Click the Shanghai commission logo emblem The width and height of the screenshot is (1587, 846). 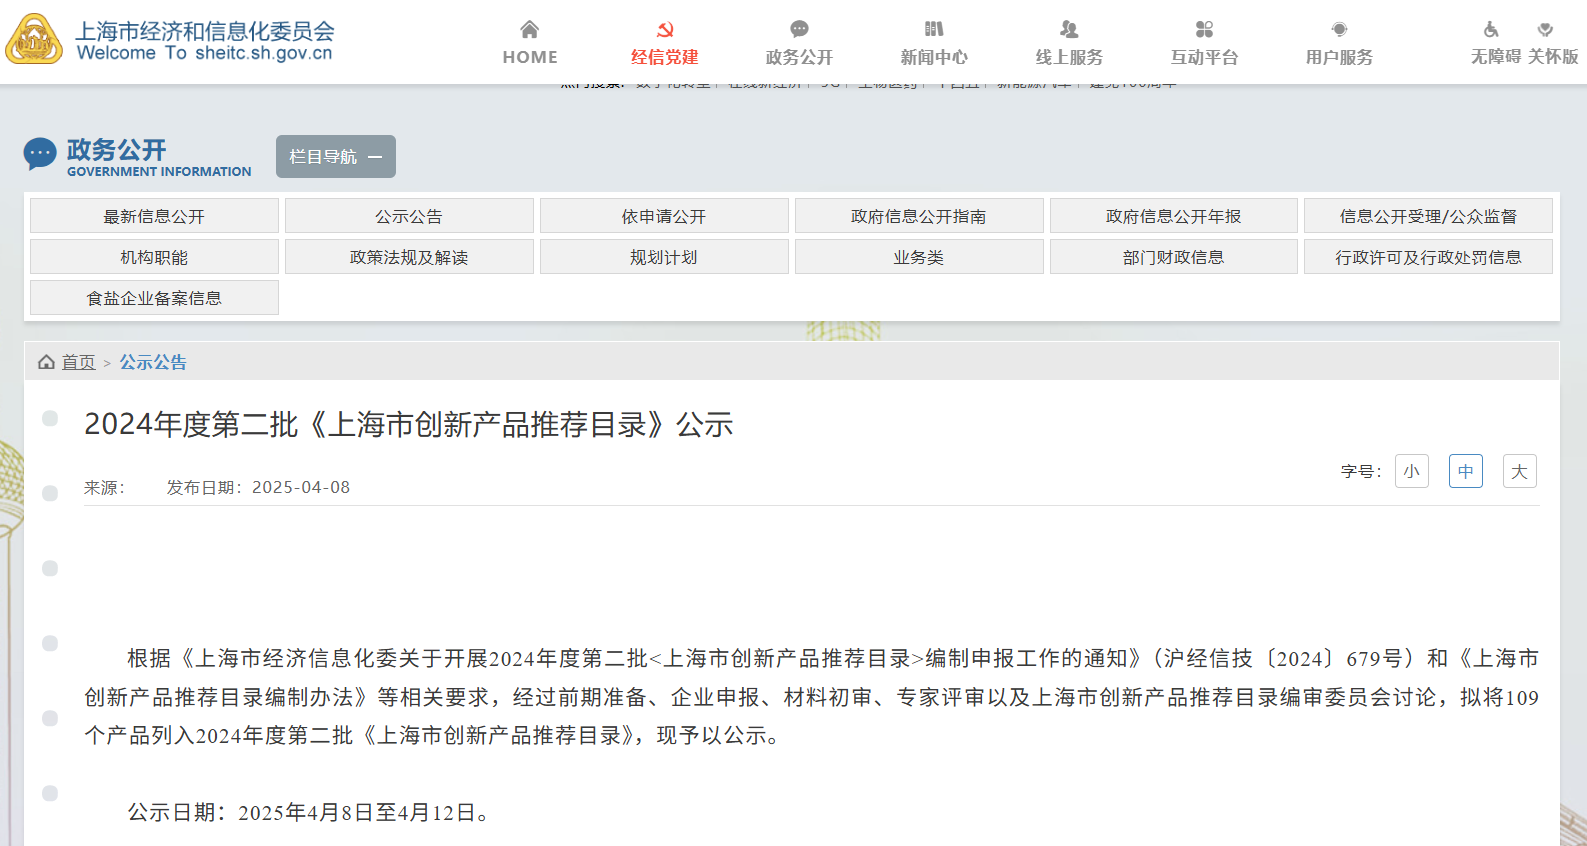point(34,40)
